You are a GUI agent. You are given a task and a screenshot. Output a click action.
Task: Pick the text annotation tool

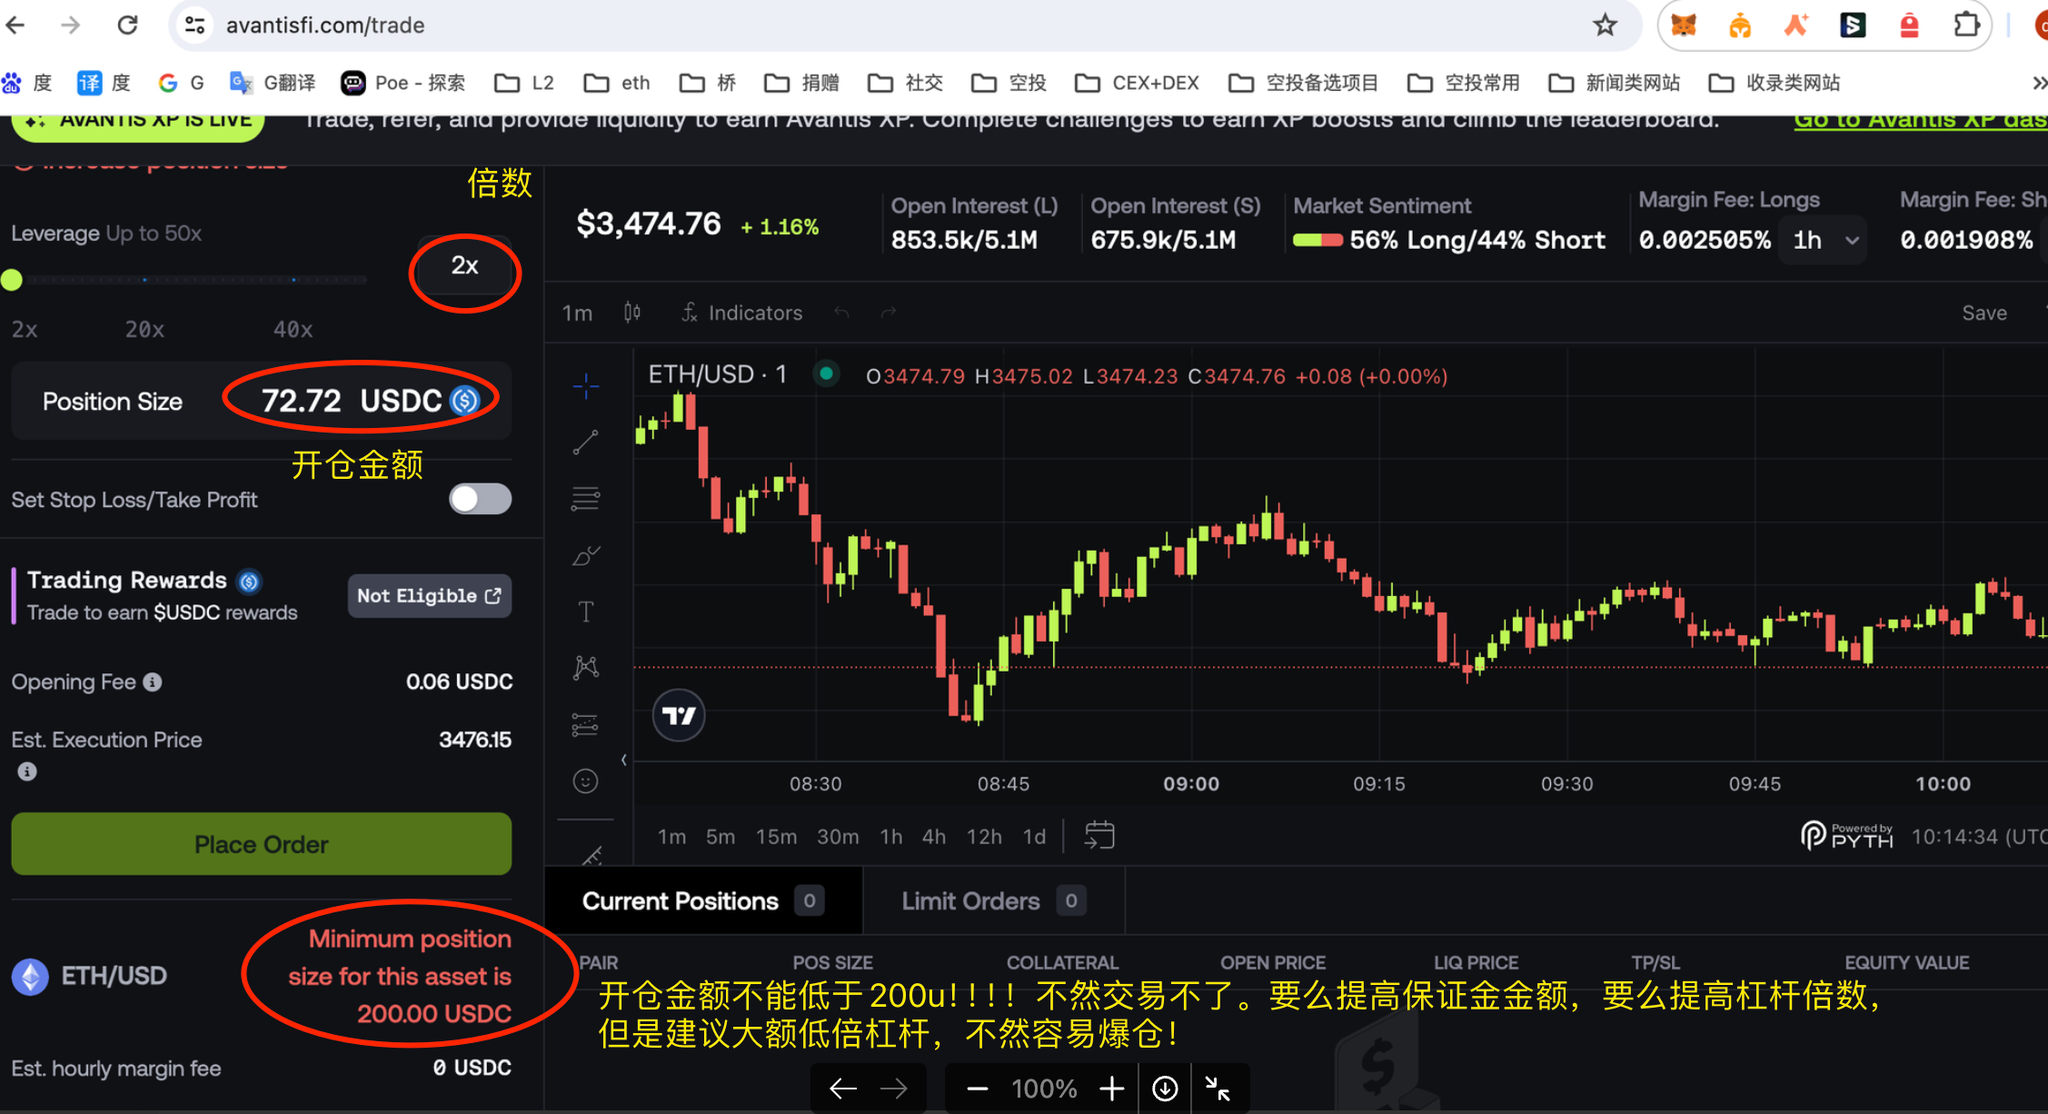tap(586, 610)
